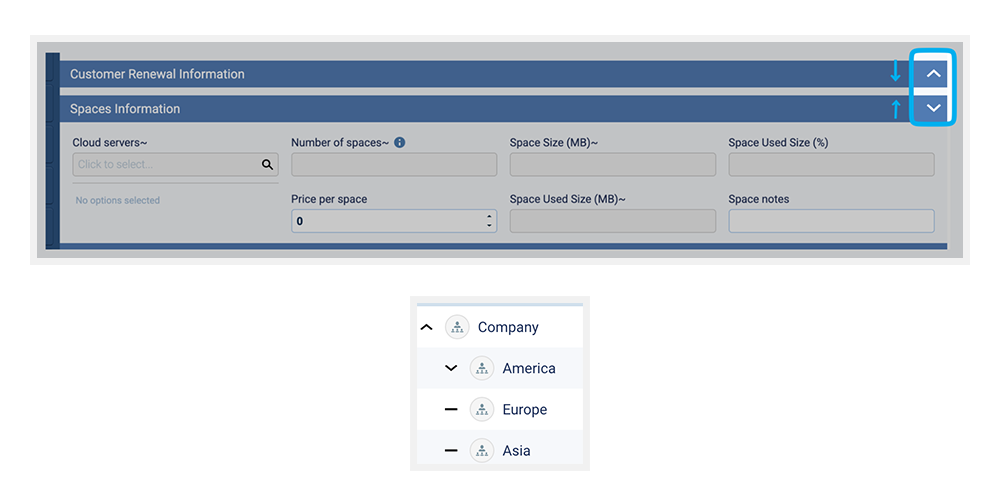Expand the America tree node
The image size is (1000, 500).
coord(451,368)
